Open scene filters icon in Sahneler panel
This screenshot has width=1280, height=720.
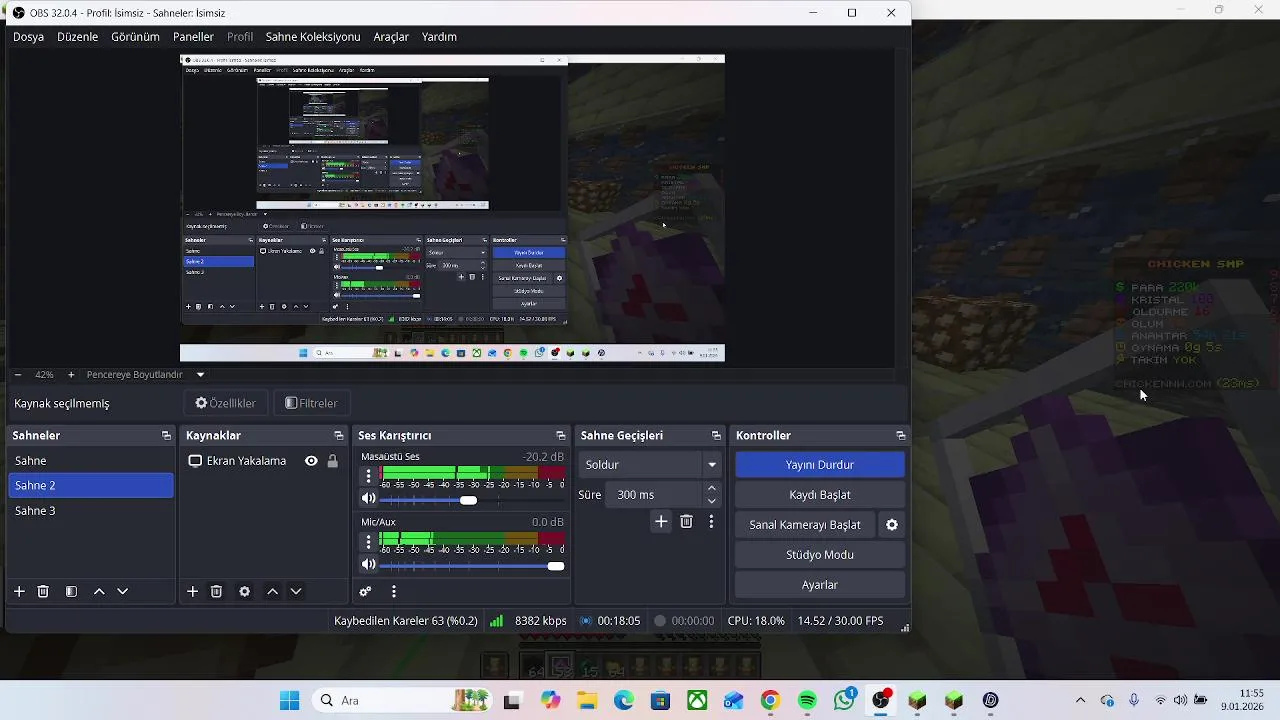[71, 592]
